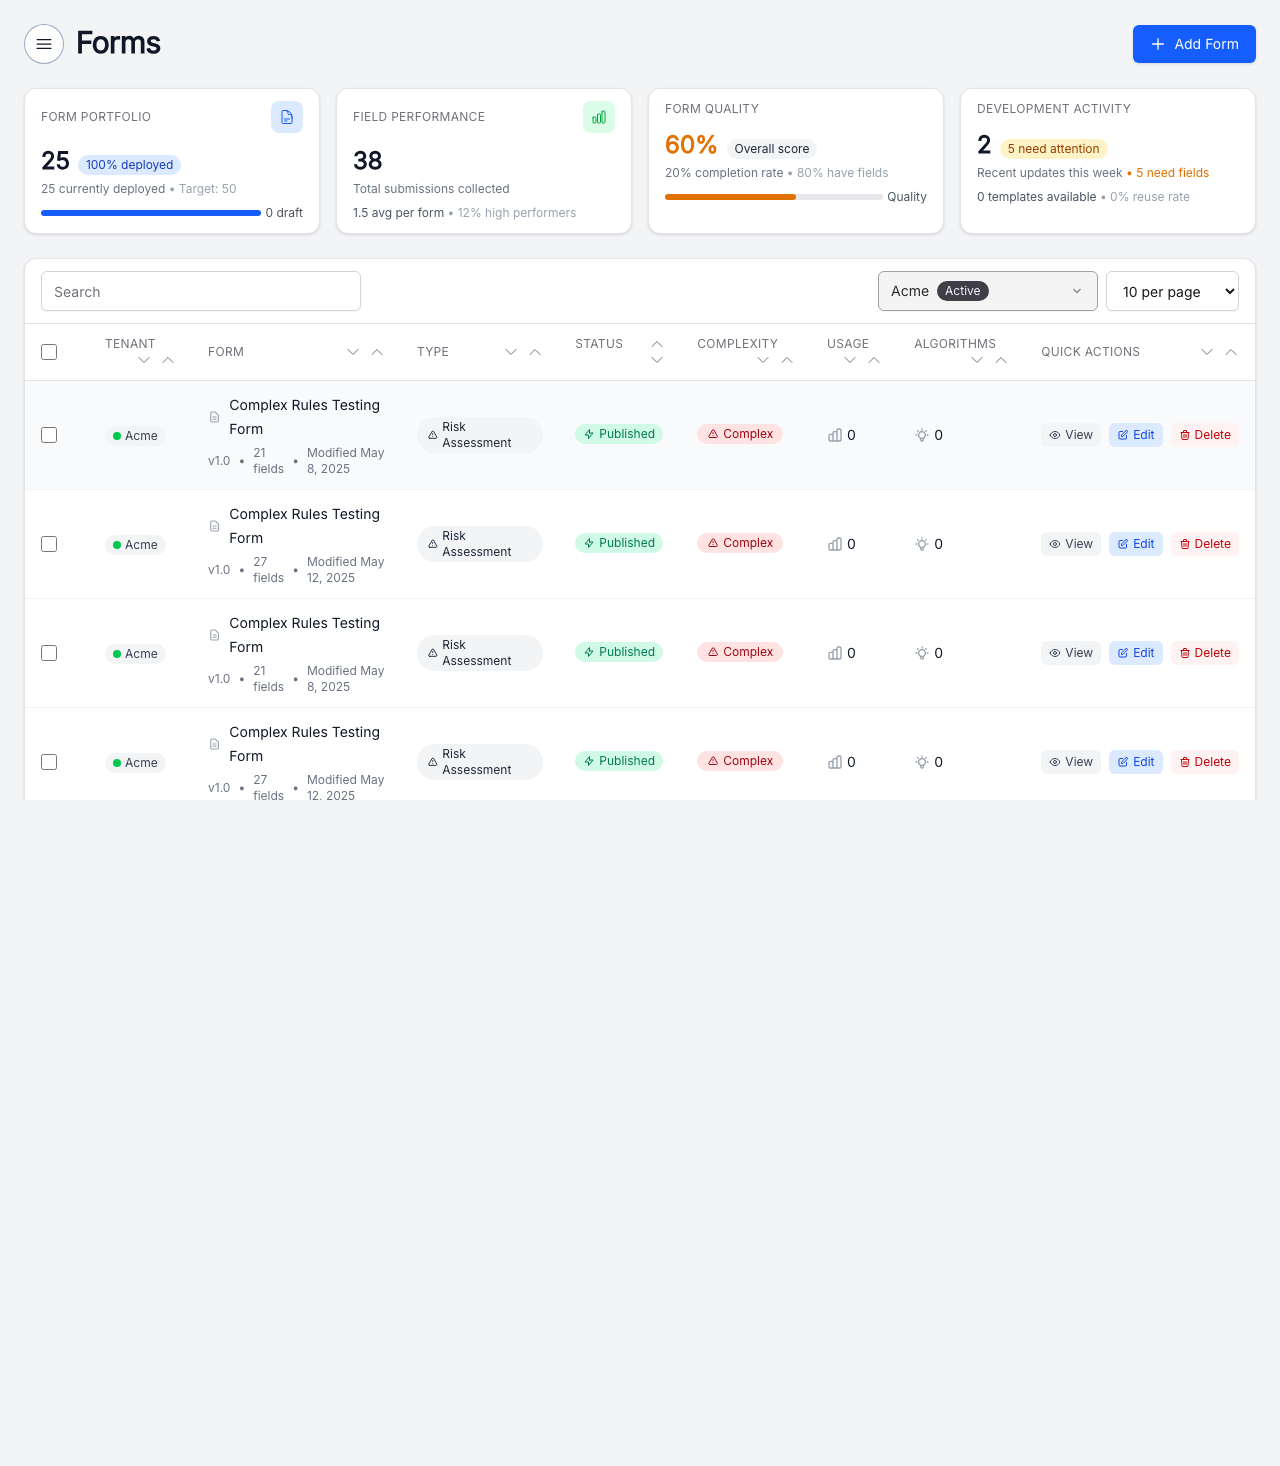Screen dimensions: 1280x1466
Task: Open the Acme Active tenant dropdown
Action: 987,291
